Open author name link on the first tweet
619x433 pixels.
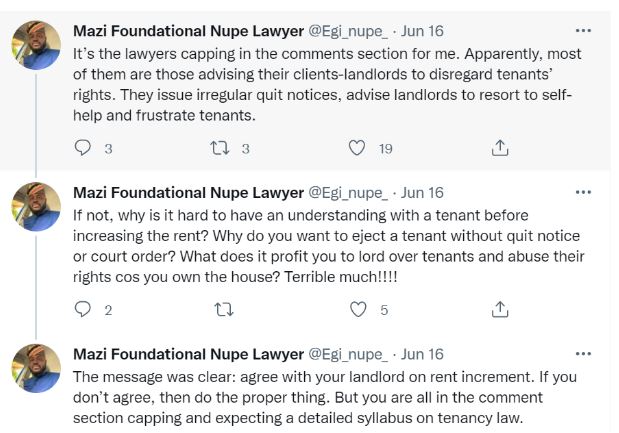coord(188,30)
